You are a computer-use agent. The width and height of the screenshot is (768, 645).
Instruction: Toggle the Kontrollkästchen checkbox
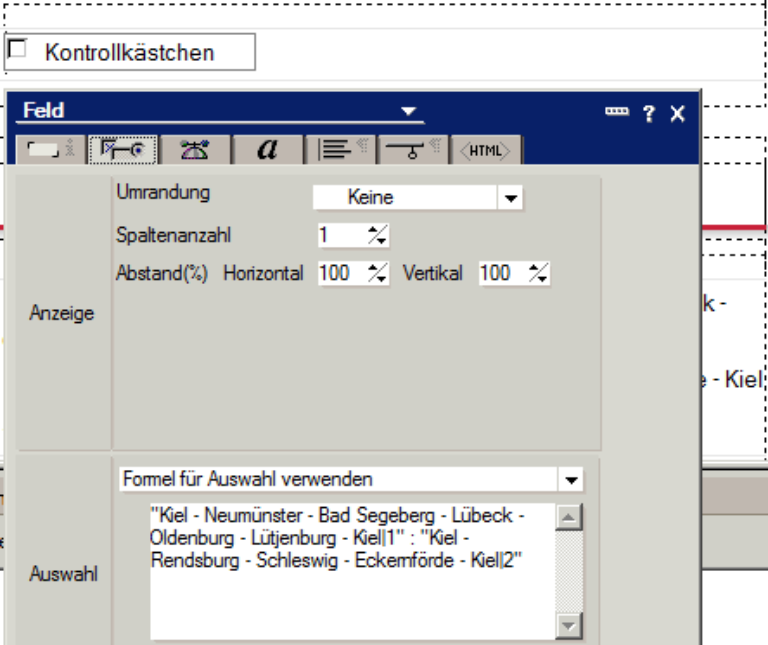click(17, 48)
